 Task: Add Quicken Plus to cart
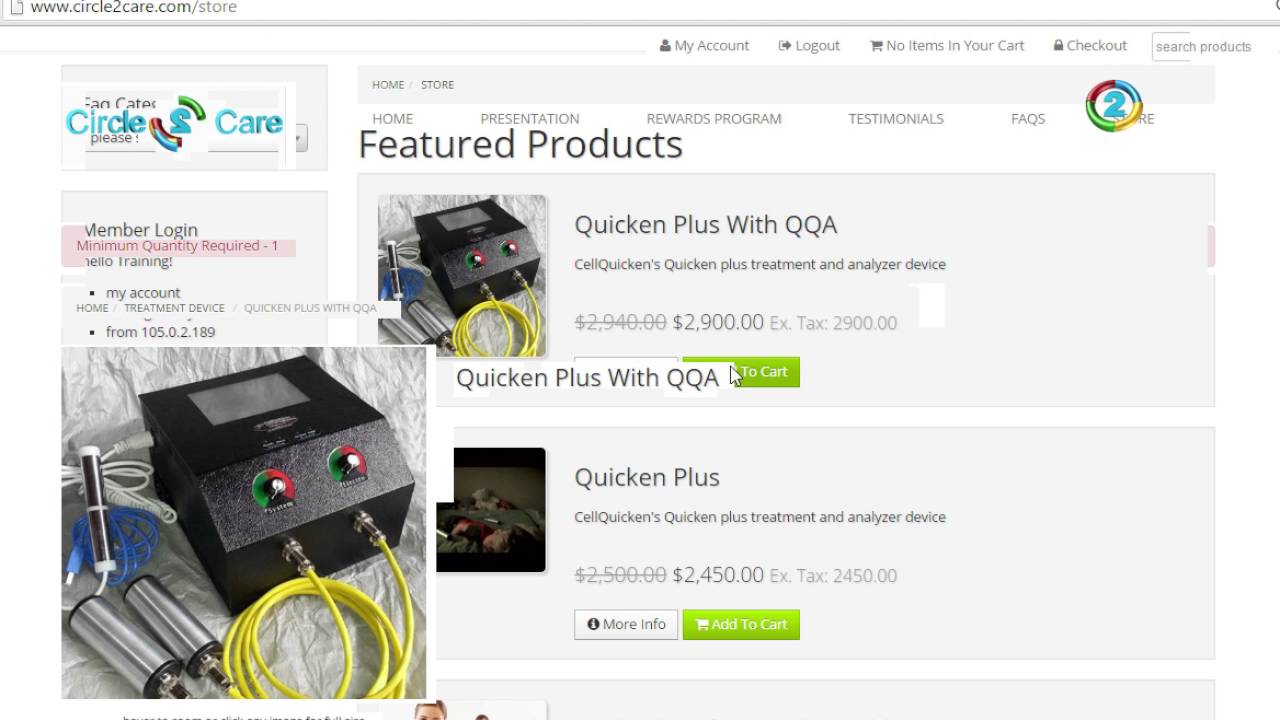[741, 624]
